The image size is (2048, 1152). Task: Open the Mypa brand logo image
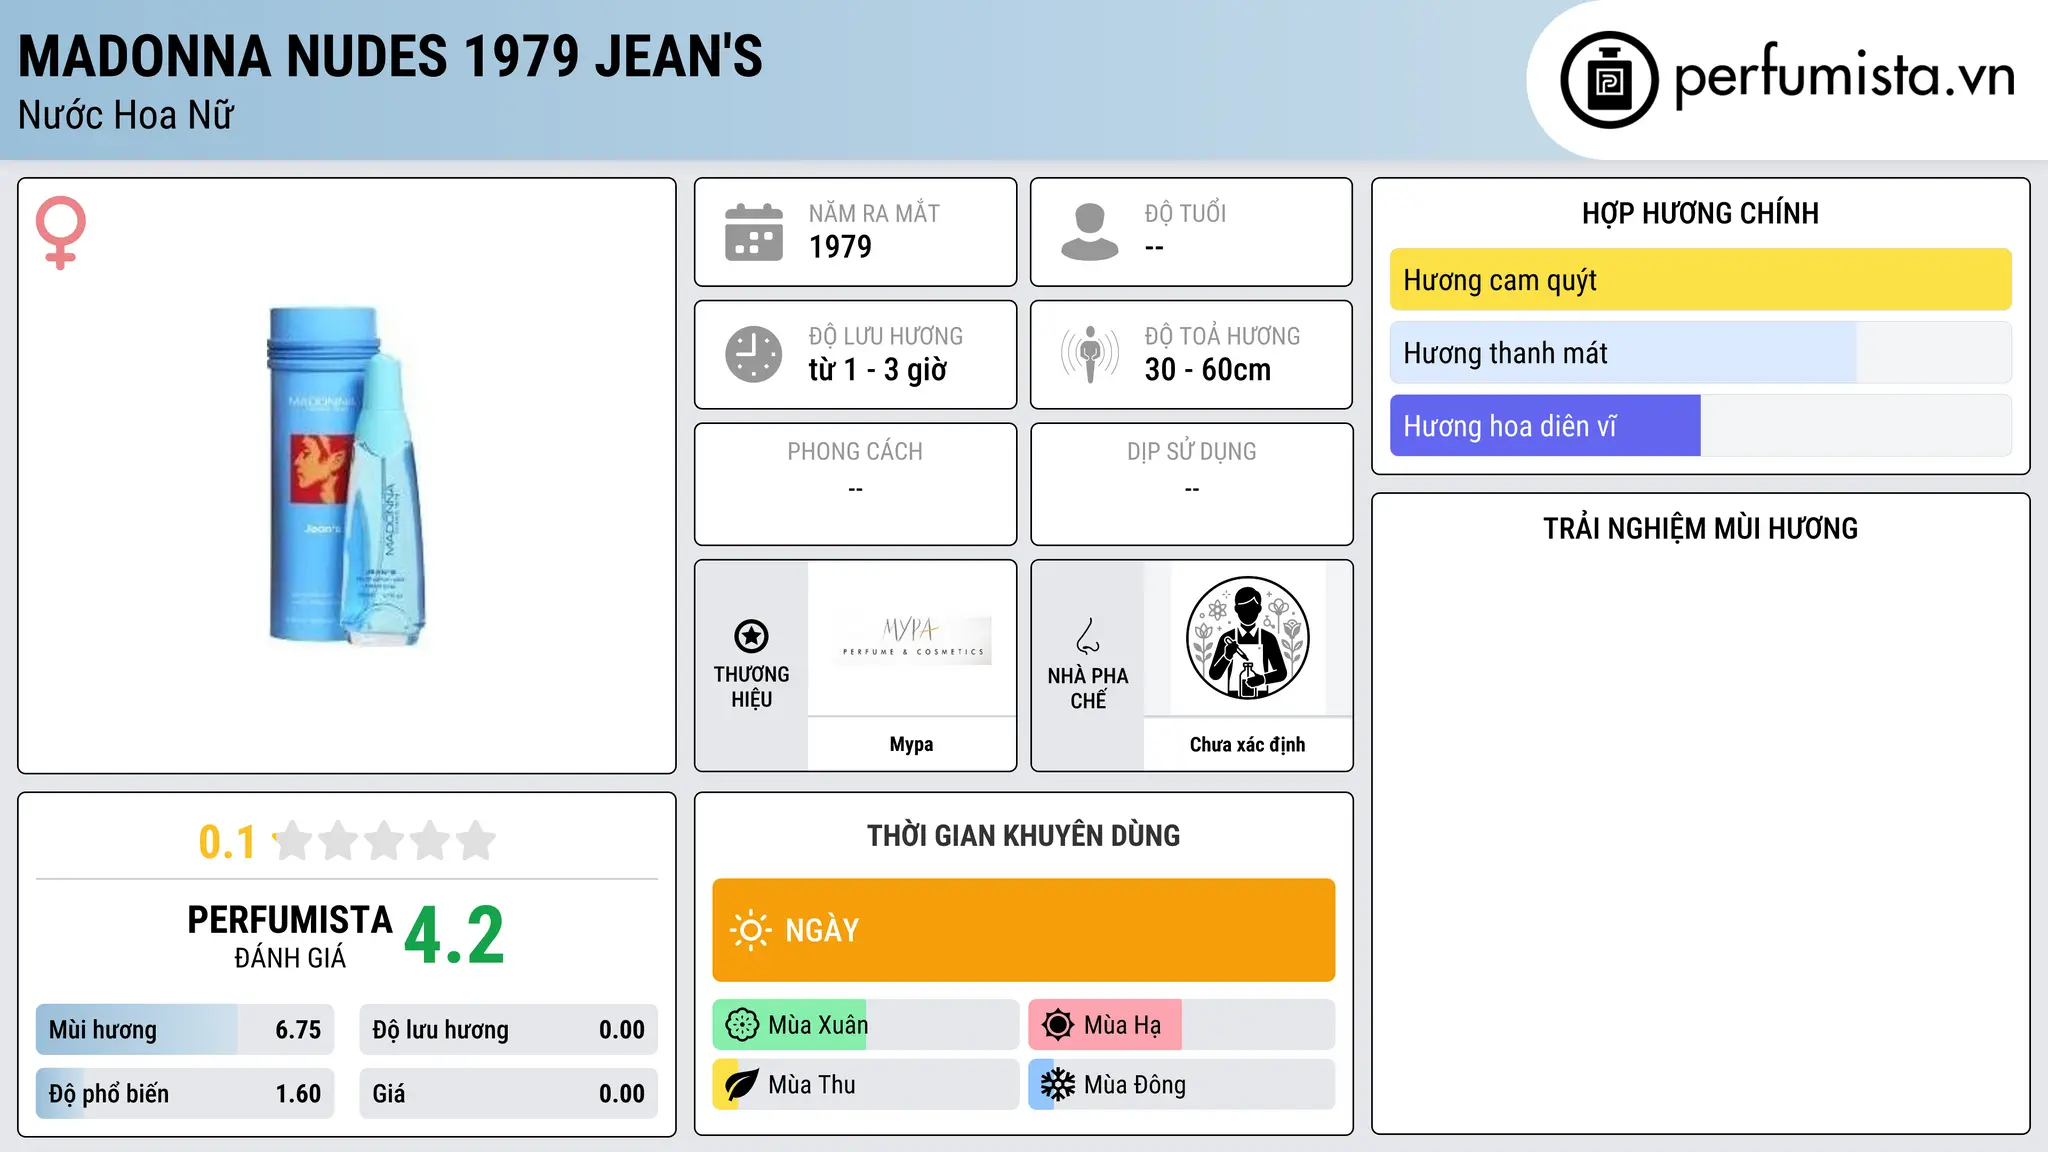(x=912, y=638)
